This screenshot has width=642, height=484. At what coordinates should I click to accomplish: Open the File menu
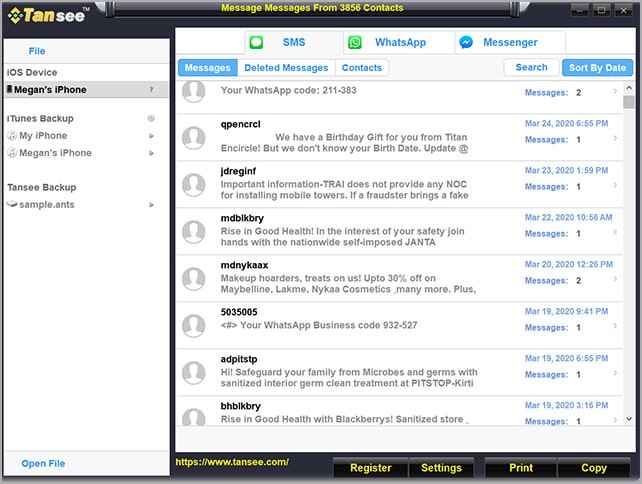(37, 50)
